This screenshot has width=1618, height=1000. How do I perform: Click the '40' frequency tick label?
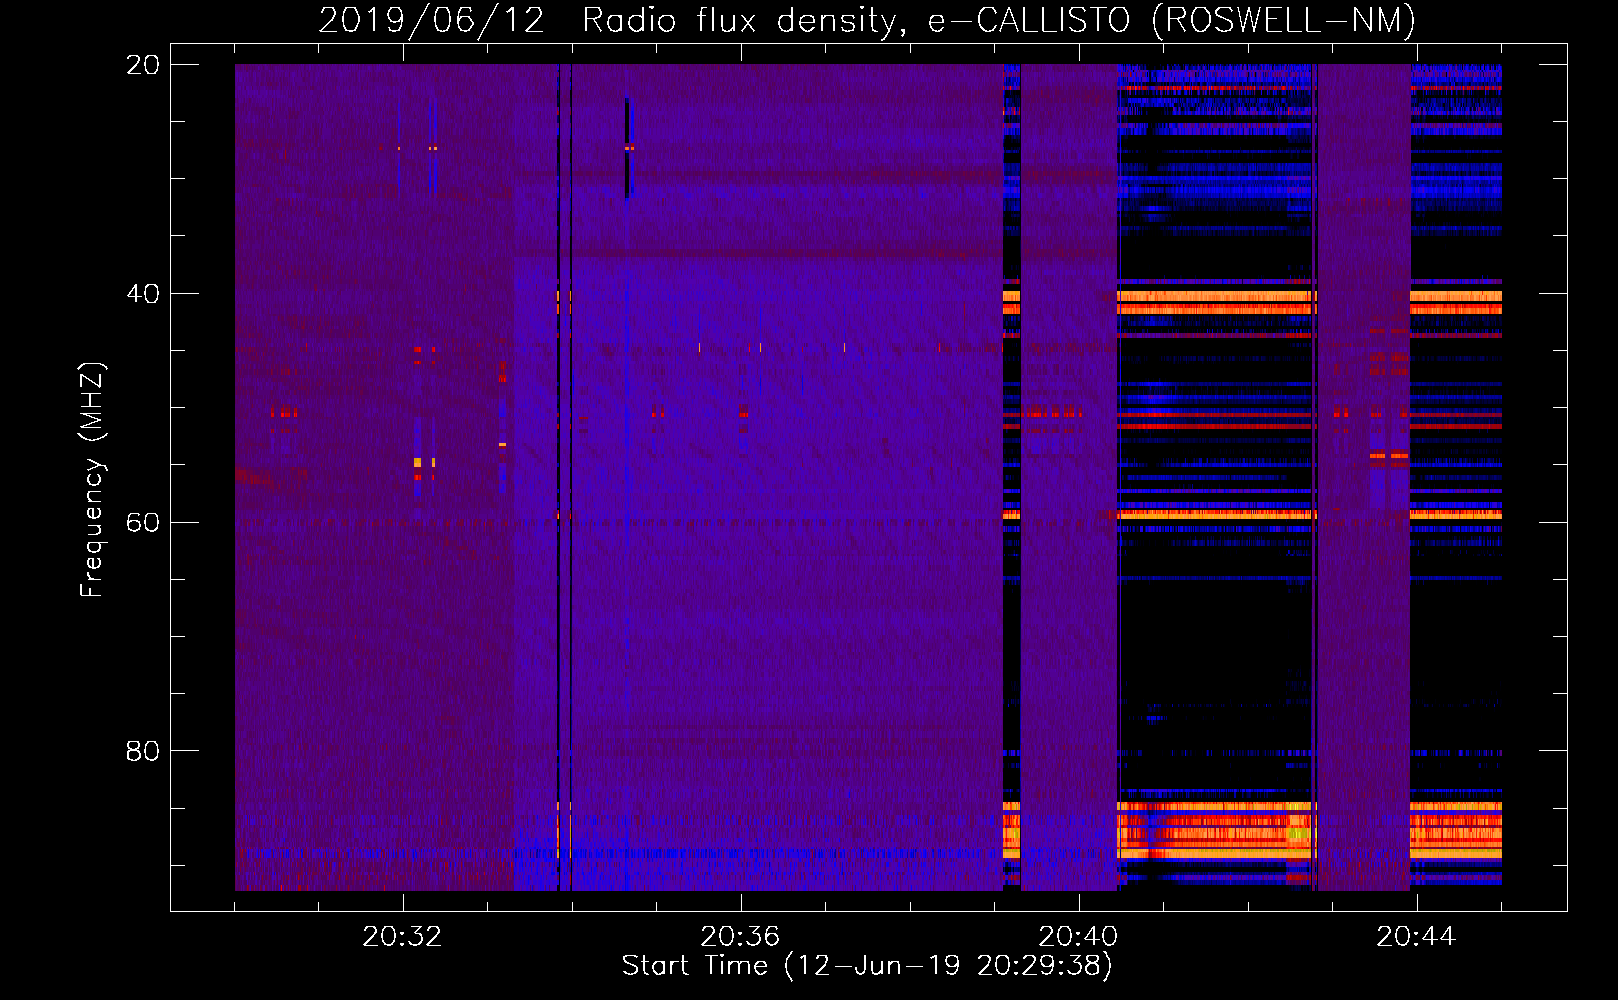pyautogui.click(x=142, y=294)
